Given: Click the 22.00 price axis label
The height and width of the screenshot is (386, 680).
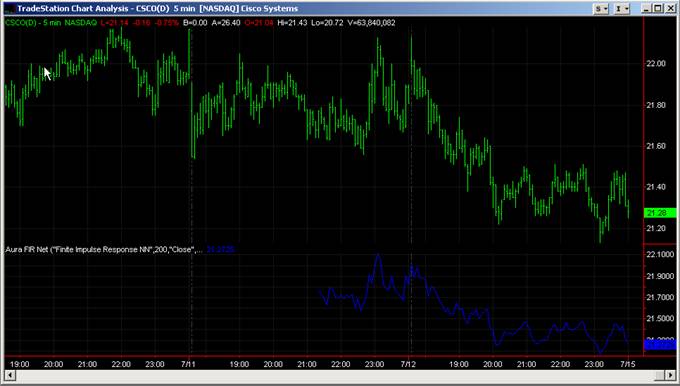Looking at the screenshot, I should [656, 64].
